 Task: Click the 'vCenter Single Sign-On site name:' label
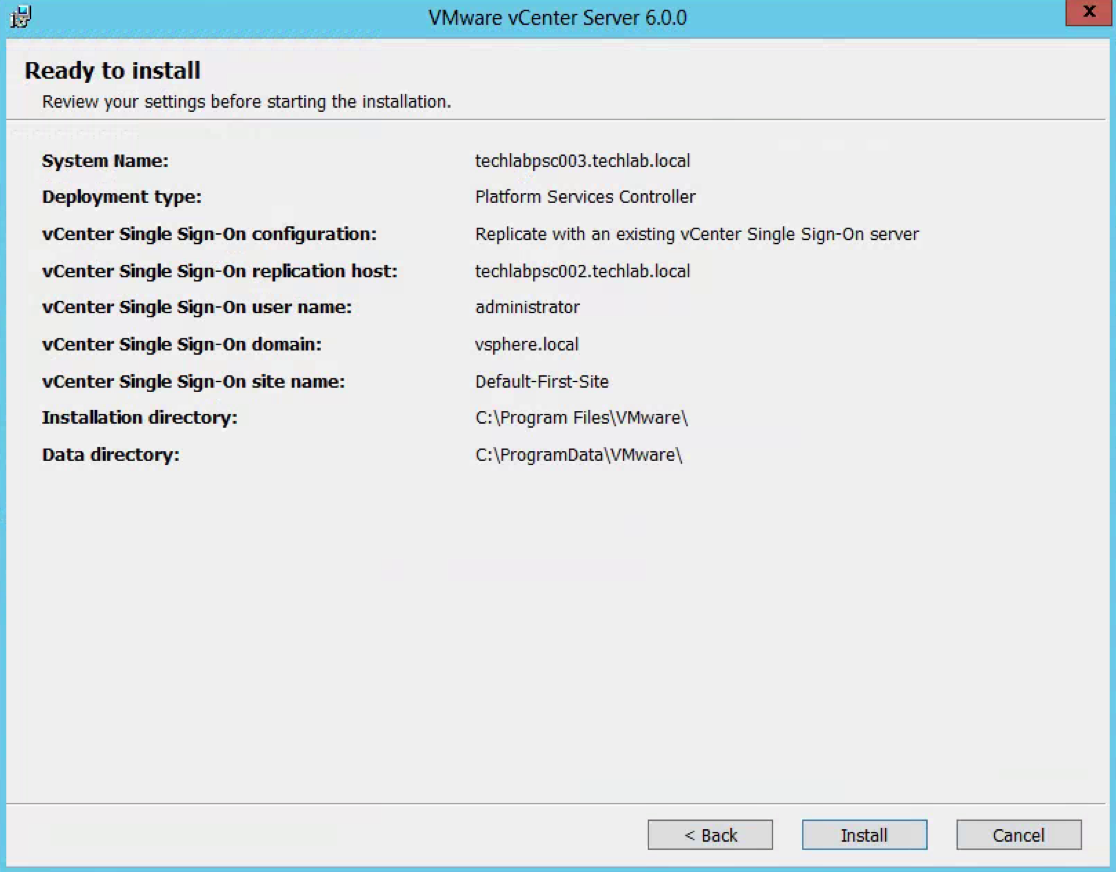click(193, 382)
